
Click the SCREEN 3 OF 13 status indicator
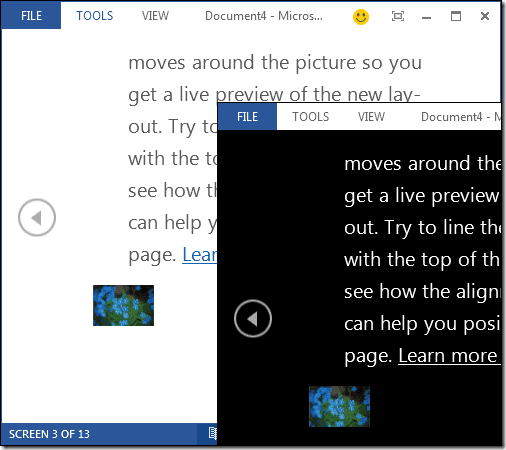click(49, 434)
